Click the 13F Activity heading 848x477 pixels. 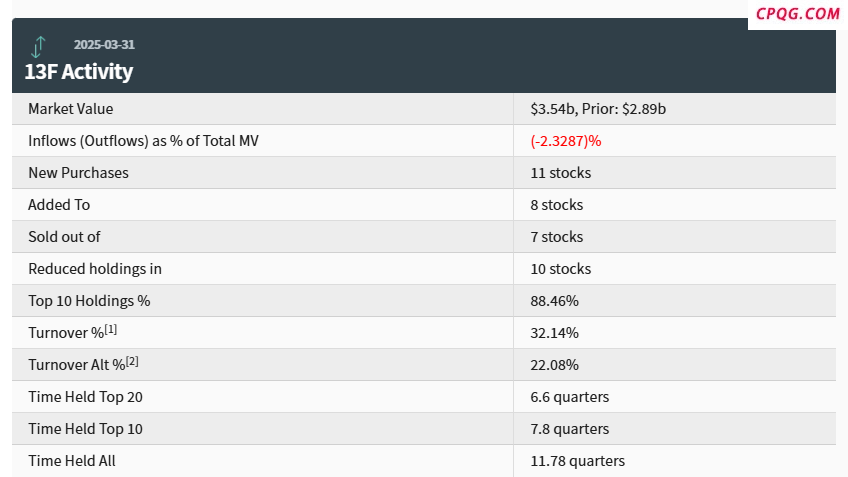tap(78, 71)
